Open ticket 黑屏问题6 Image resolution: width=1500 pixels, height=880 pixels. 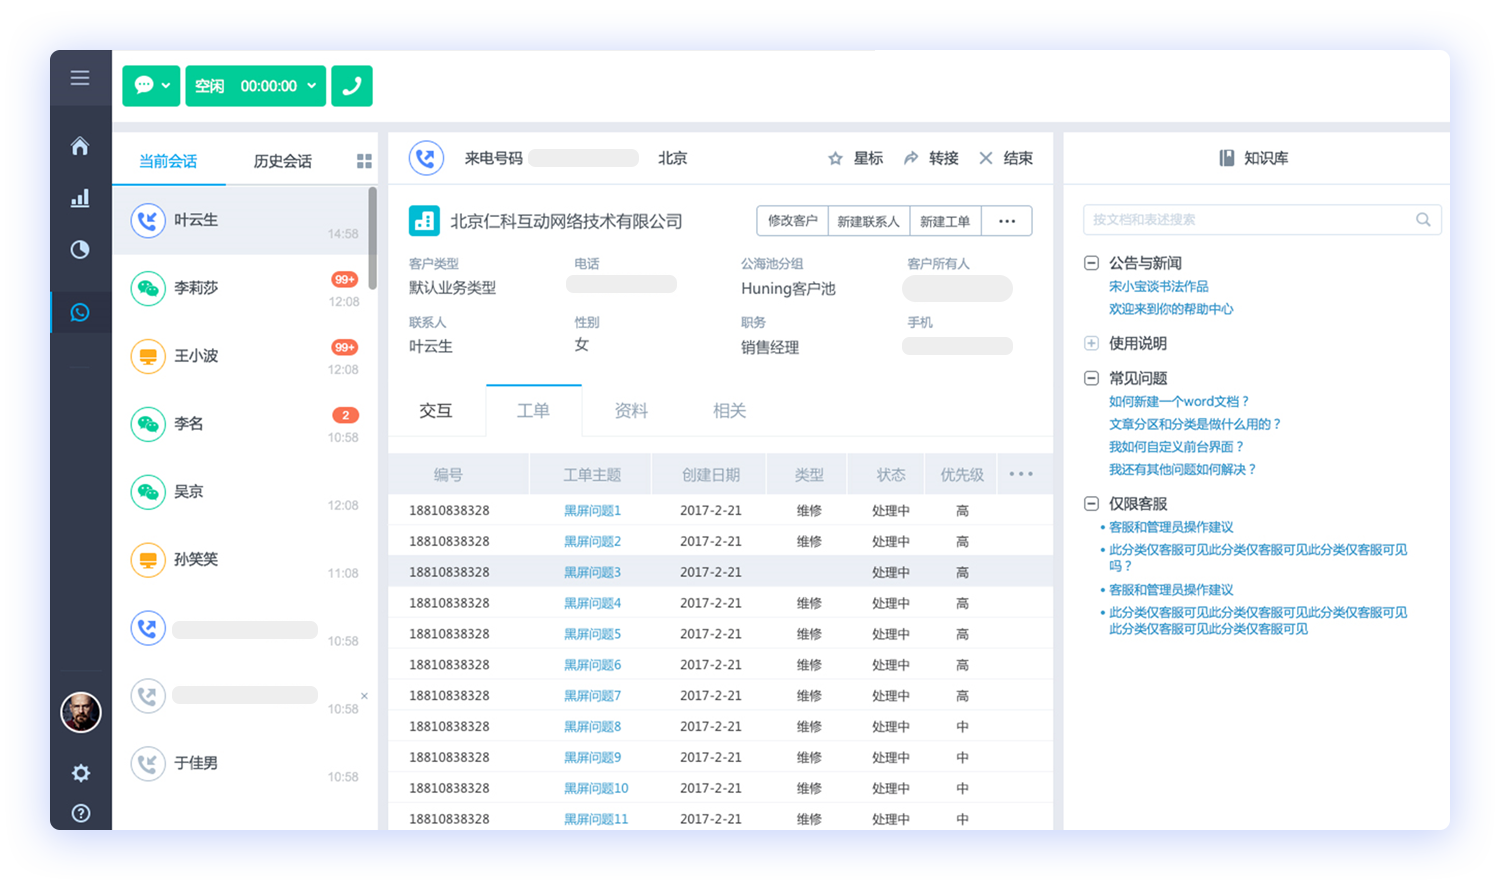click(x=592, y=665)
